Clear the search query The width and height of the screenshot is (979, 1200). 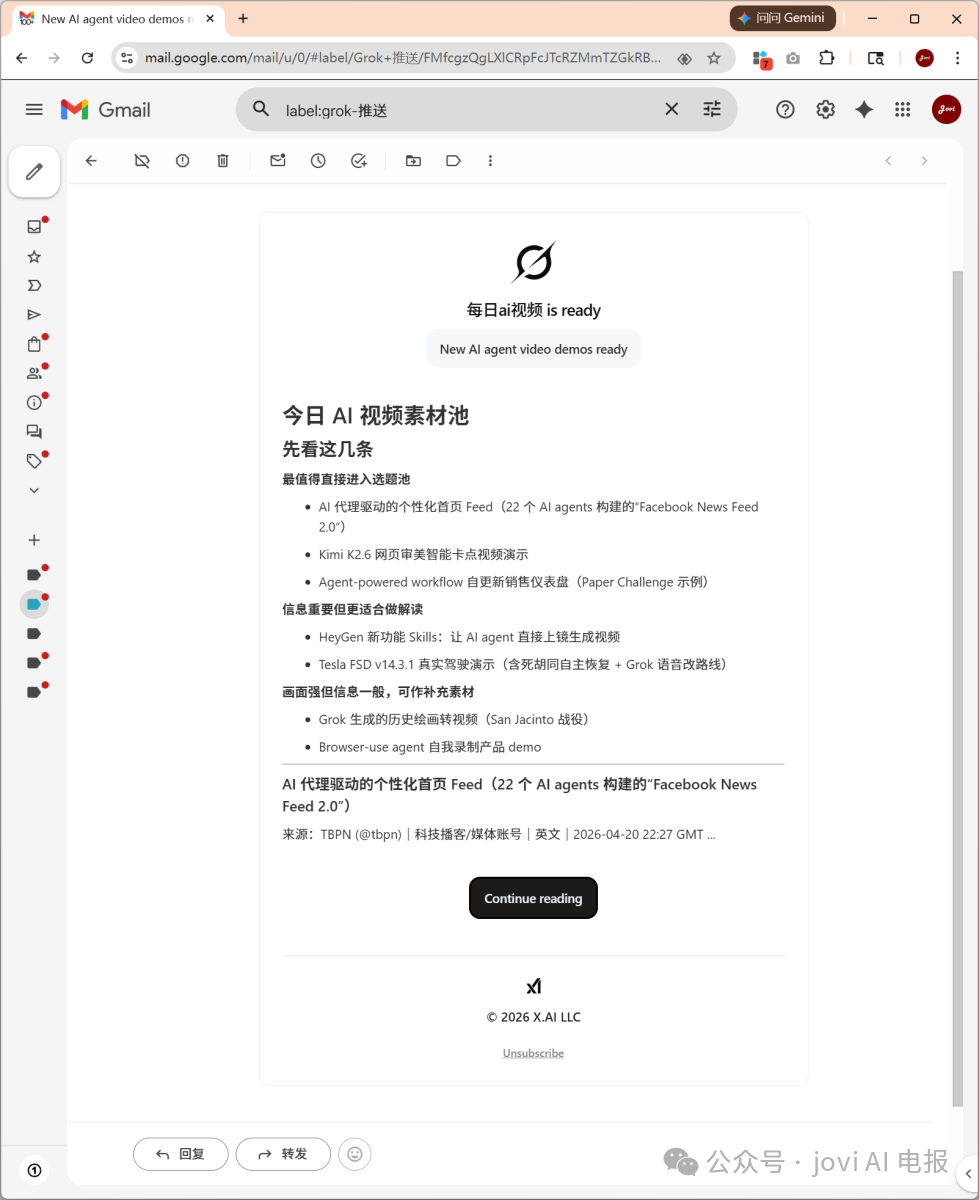pos(672,109)
